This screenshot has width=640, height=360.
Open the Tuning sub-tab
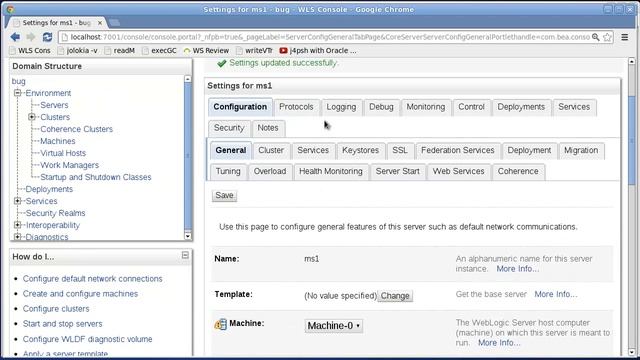click(x=228, y=171)
